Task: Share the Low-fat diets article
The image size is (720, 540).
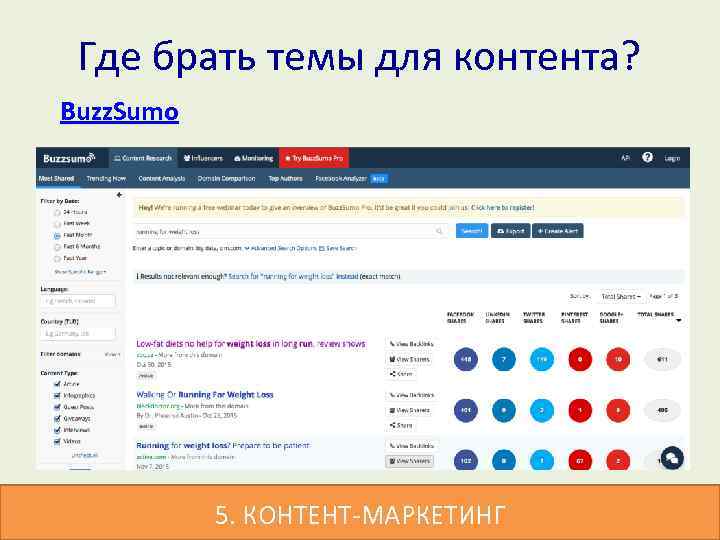Action: pos(401,374)
